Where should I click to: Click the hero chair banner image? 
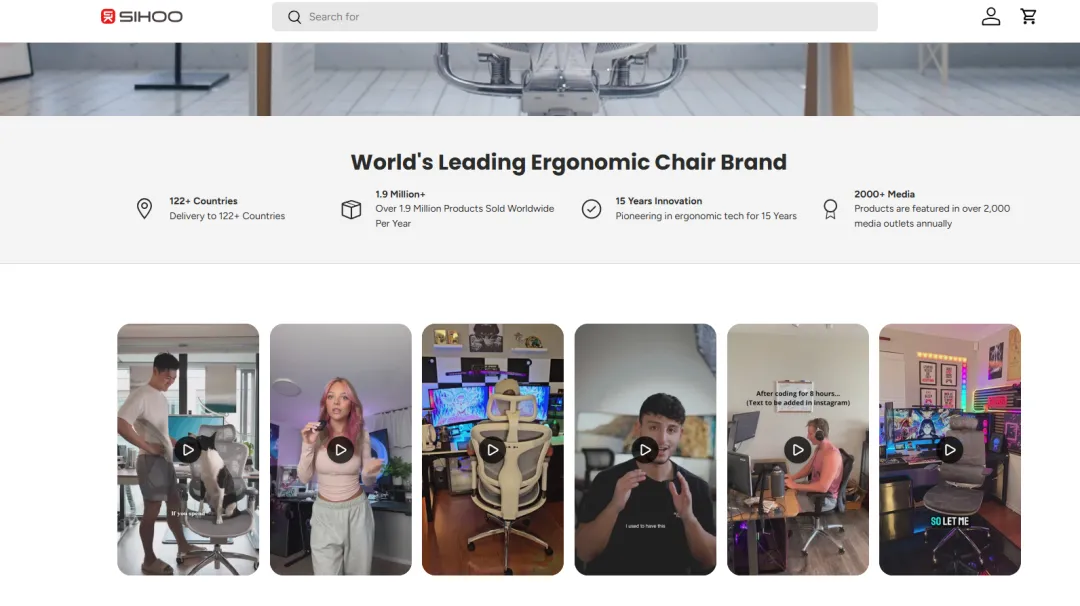point(540,79)
